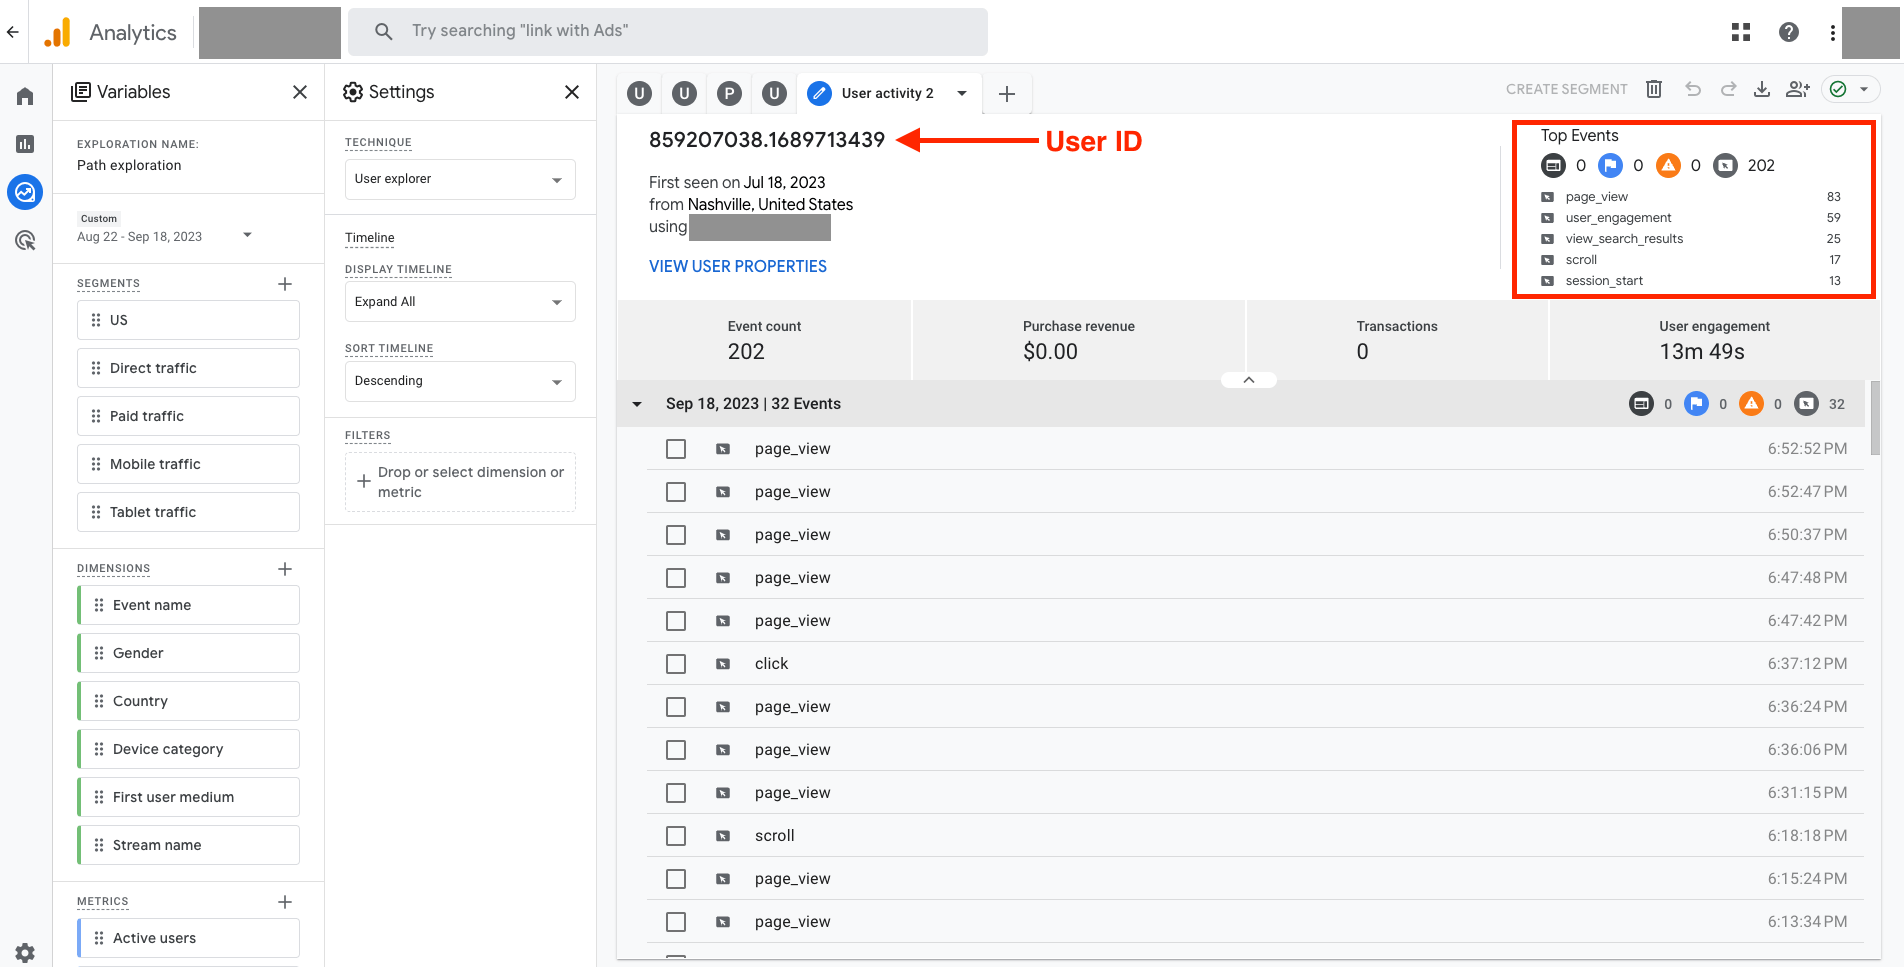This screenshot has width=1904, height=967.
Task: Select the Active users metric
Action: pyautogui.click(x=188, y=938)
